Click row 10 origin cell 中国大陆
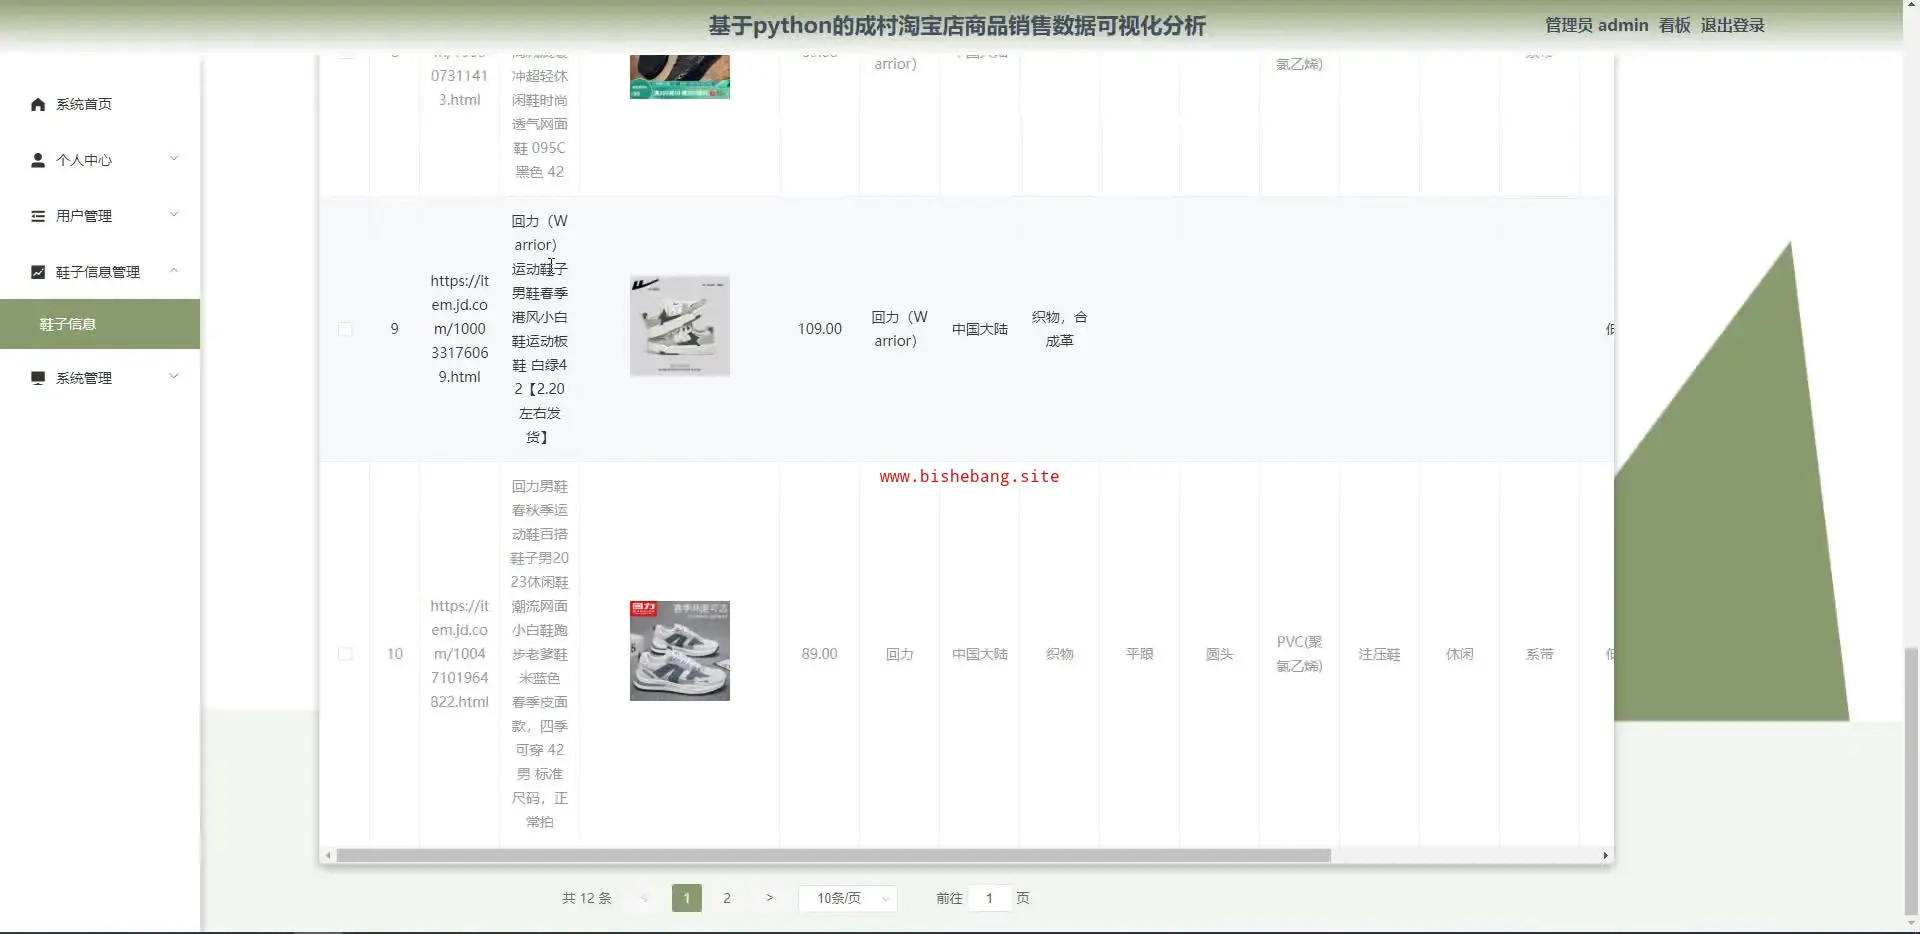Image resolution: width=1920 pixels, height=934 pixels. 980,654
